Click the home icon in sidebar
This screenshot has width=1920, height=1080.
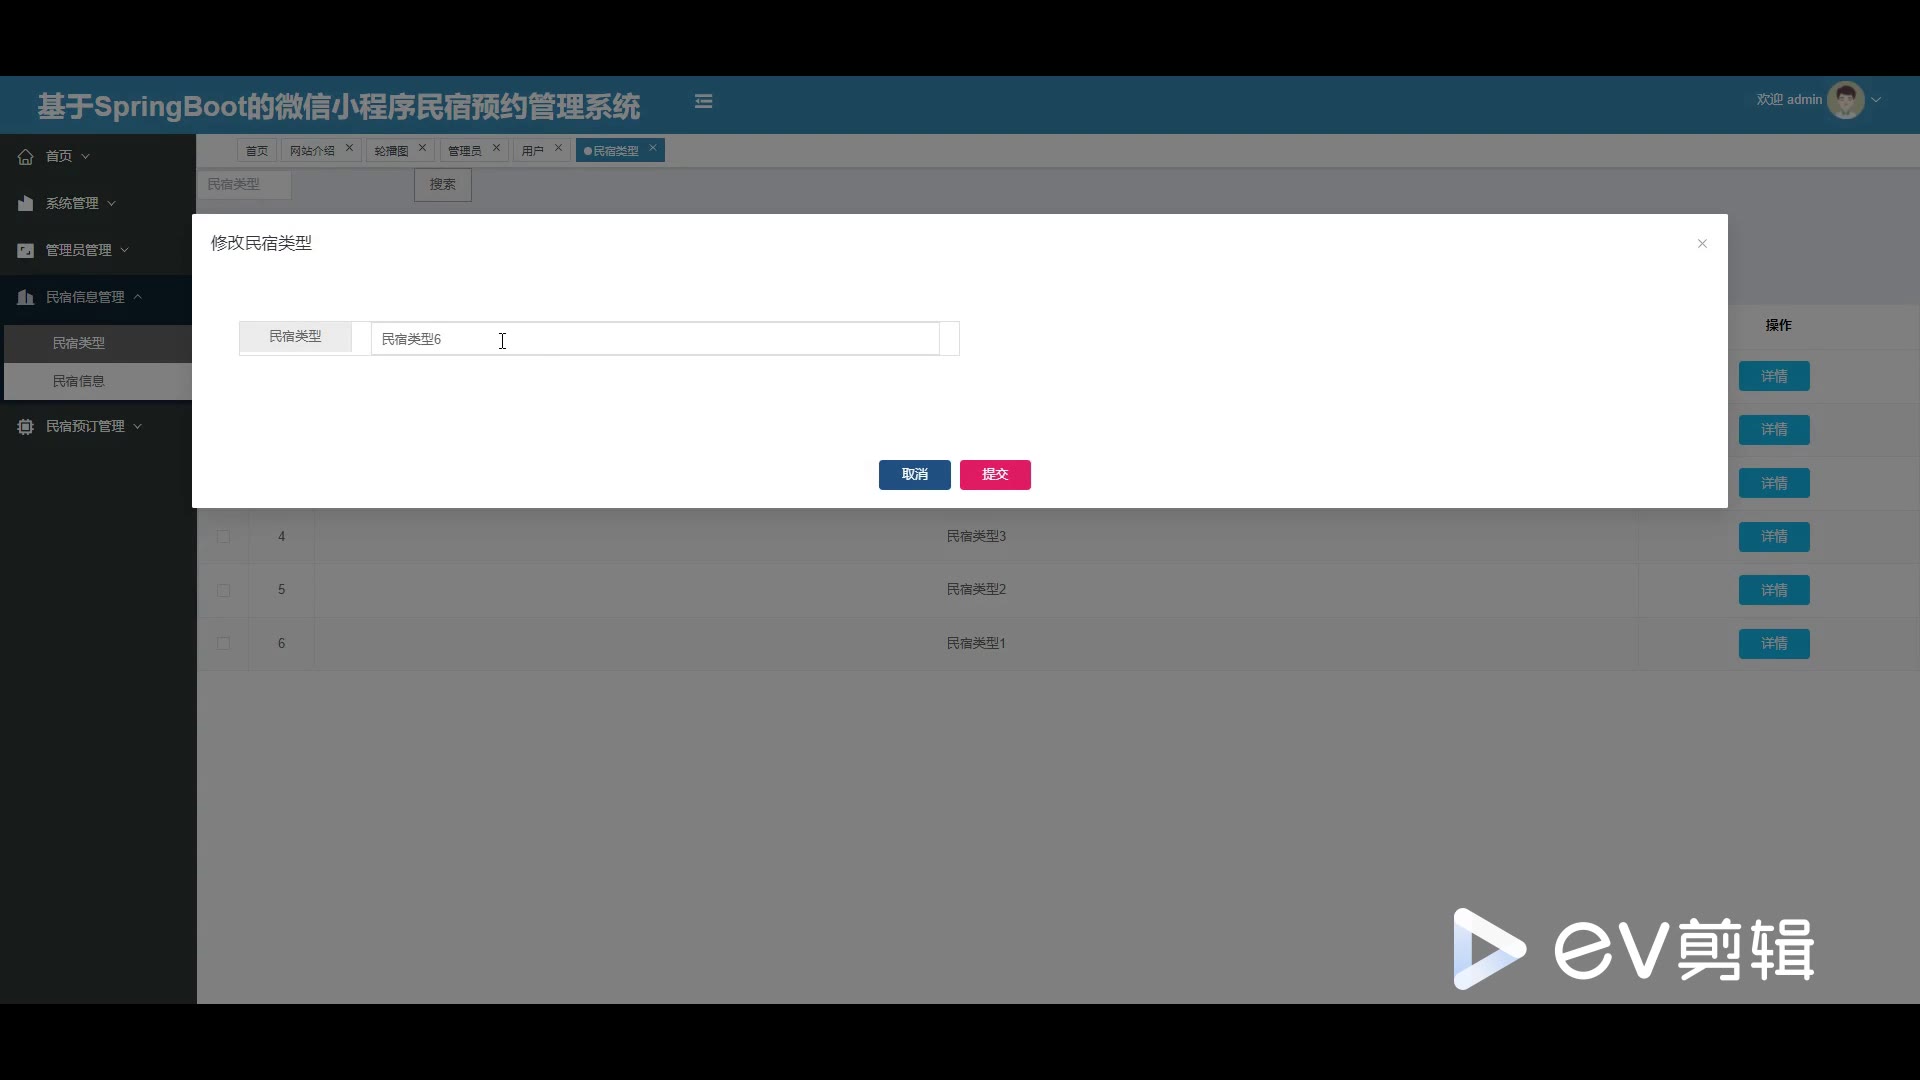(x=26, y=157)
